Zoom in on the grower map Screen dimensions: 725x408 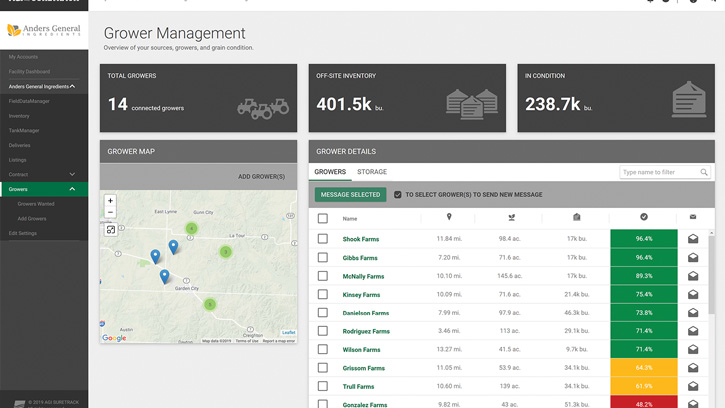(x=110, y=201)
